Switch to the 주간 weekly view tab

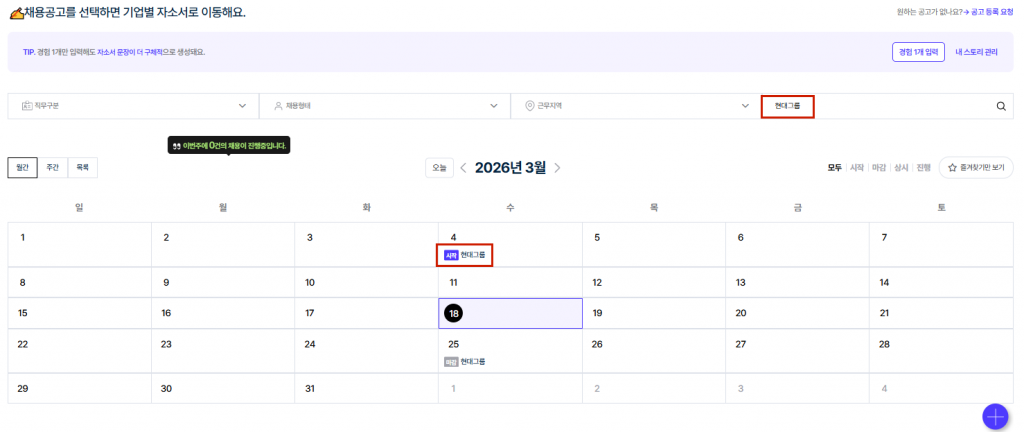click(x=53, y=168)
